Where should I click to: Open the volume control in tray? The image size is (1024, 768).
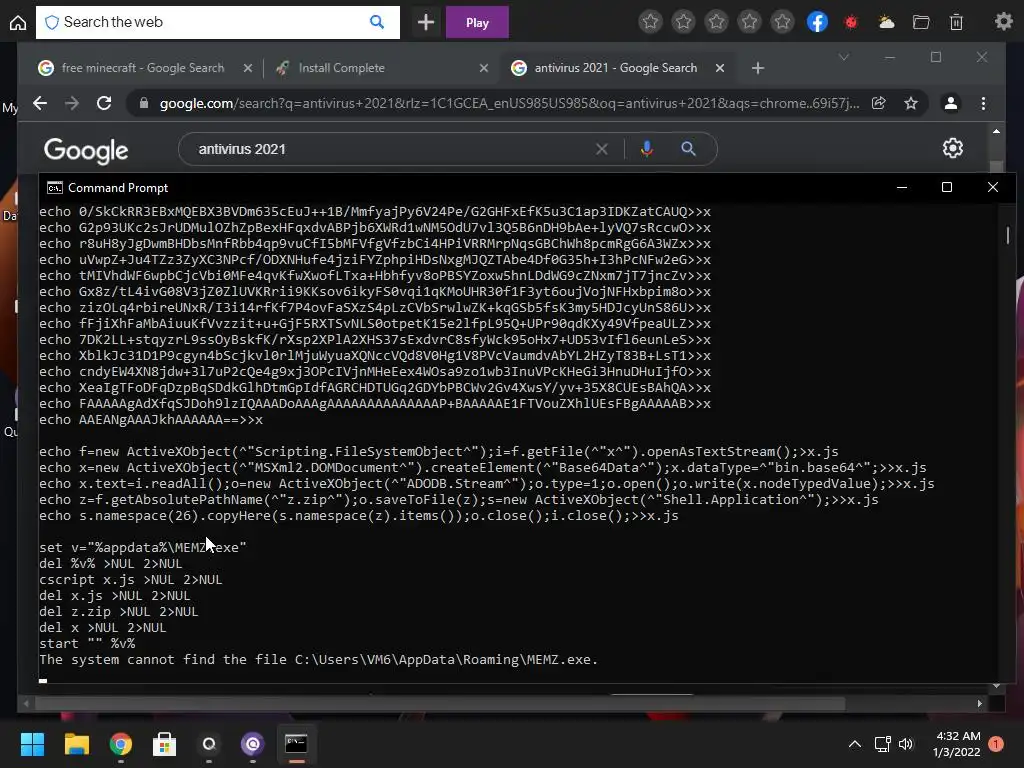coord(906,744)
